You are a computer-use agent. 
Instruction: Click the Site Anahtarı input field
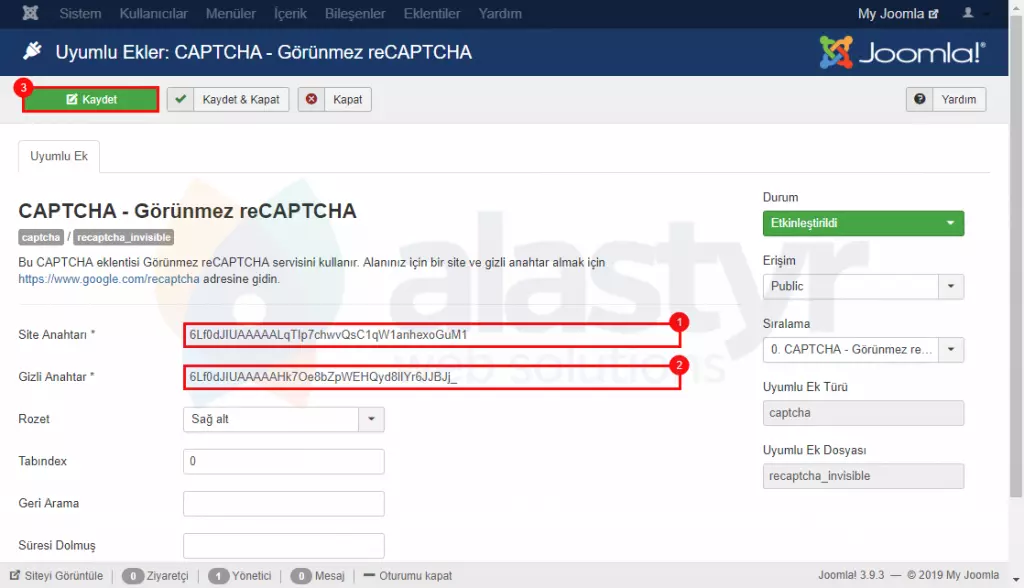point(432,335)
